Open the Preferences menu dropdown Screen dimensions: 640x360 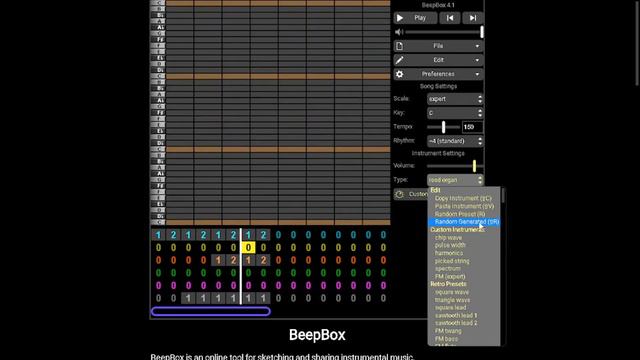coord(438,74)
